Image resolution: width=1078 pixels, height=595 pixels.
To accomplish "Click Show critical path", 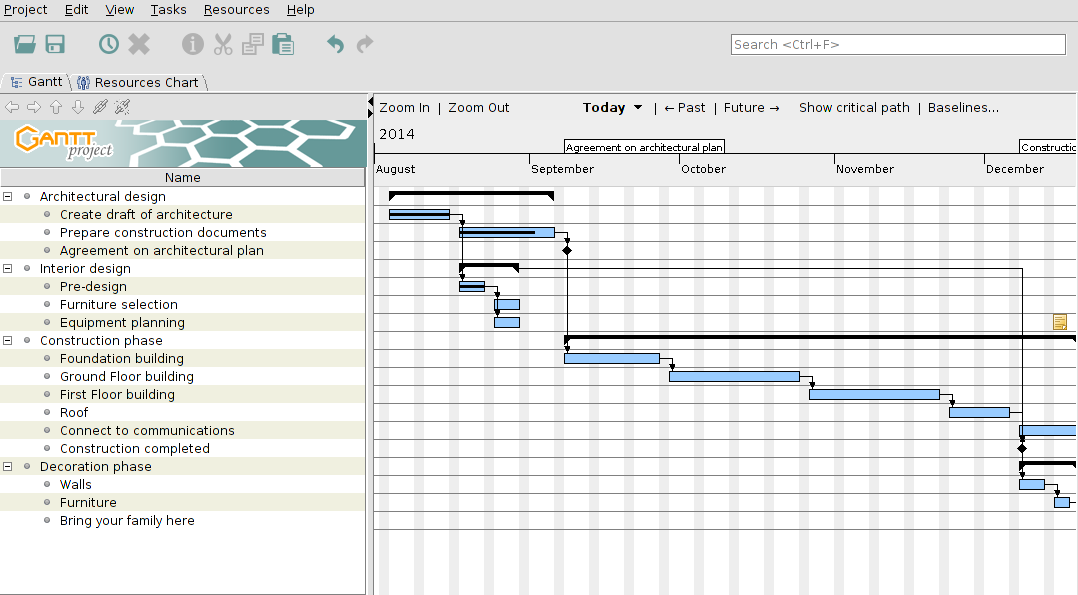I will click(x=854, y=107).
